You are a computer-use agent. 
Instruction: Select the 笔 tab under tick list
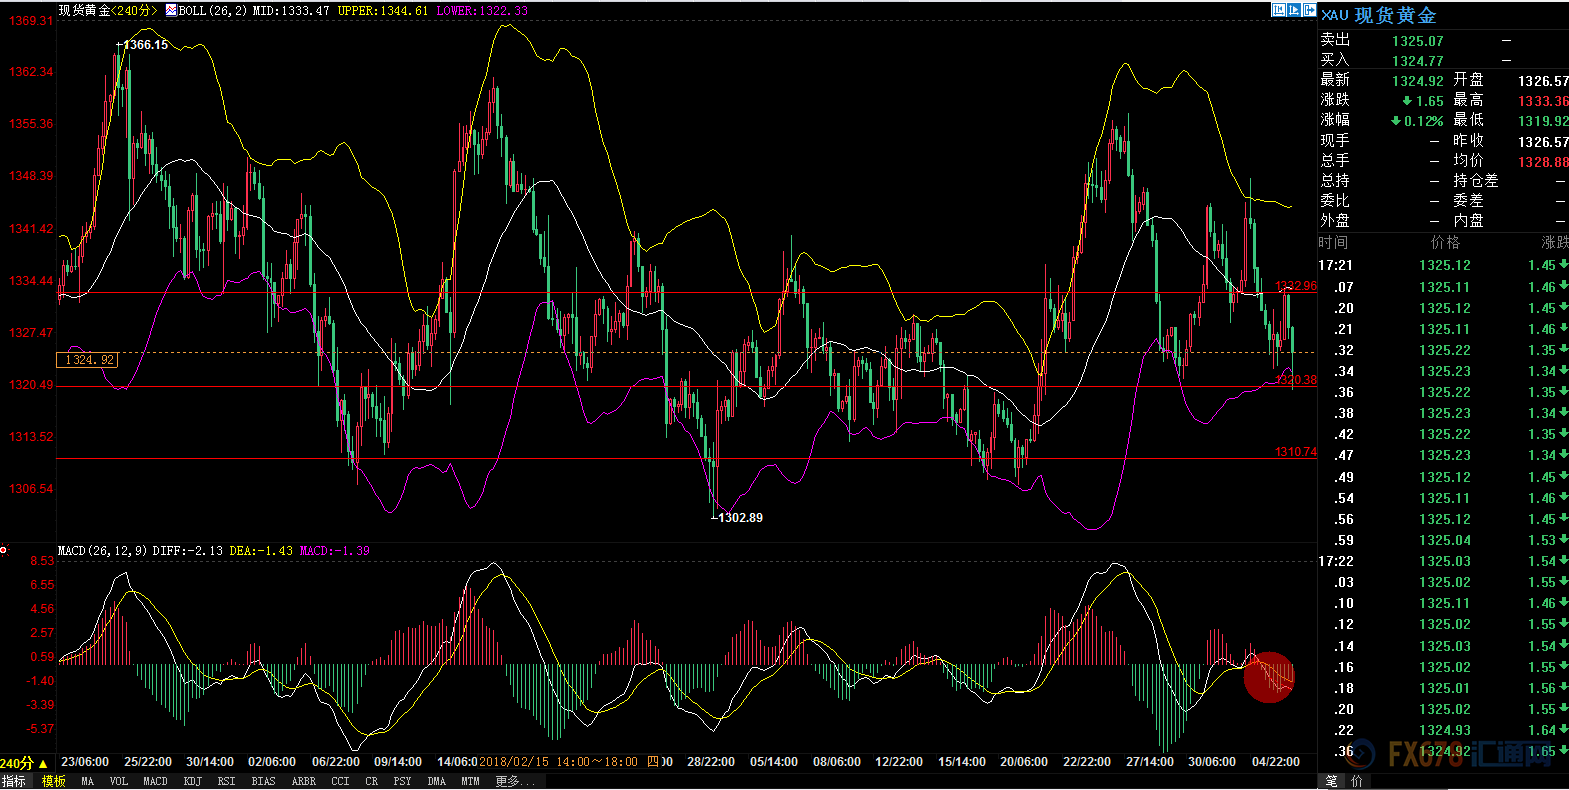(x=1331, y=781)
